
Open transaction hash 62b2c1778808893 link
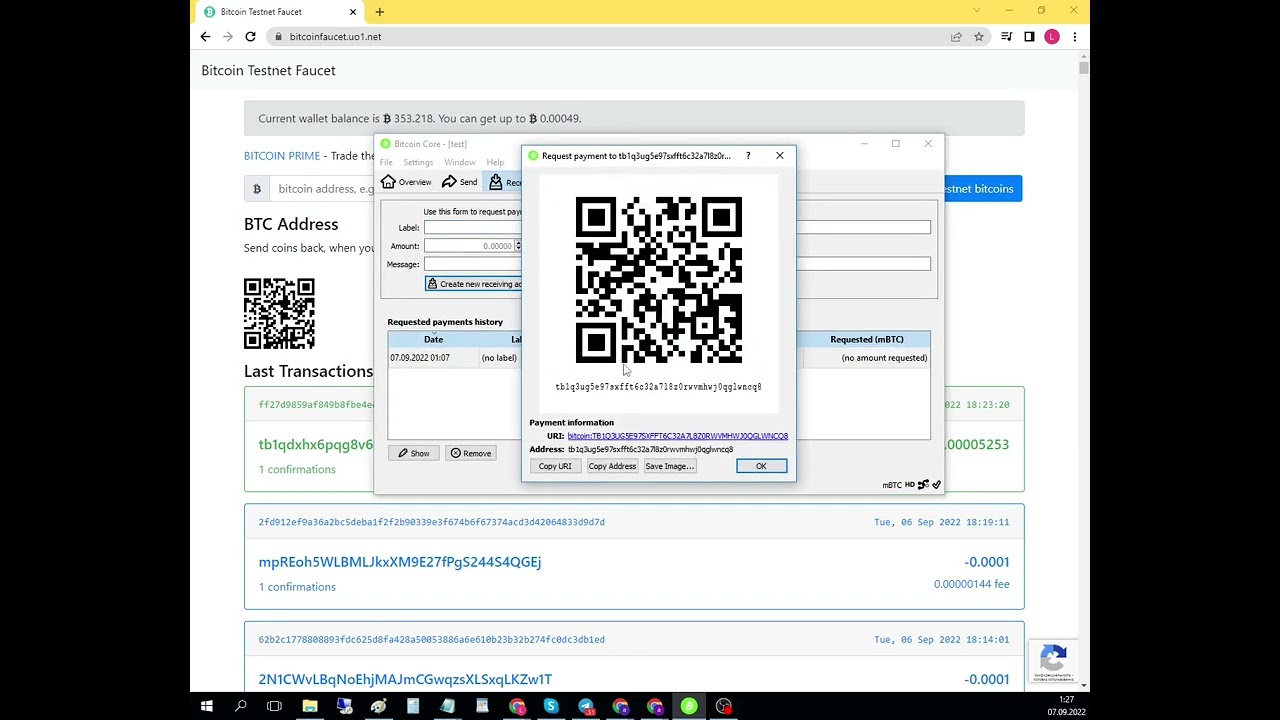coord(431,640)
